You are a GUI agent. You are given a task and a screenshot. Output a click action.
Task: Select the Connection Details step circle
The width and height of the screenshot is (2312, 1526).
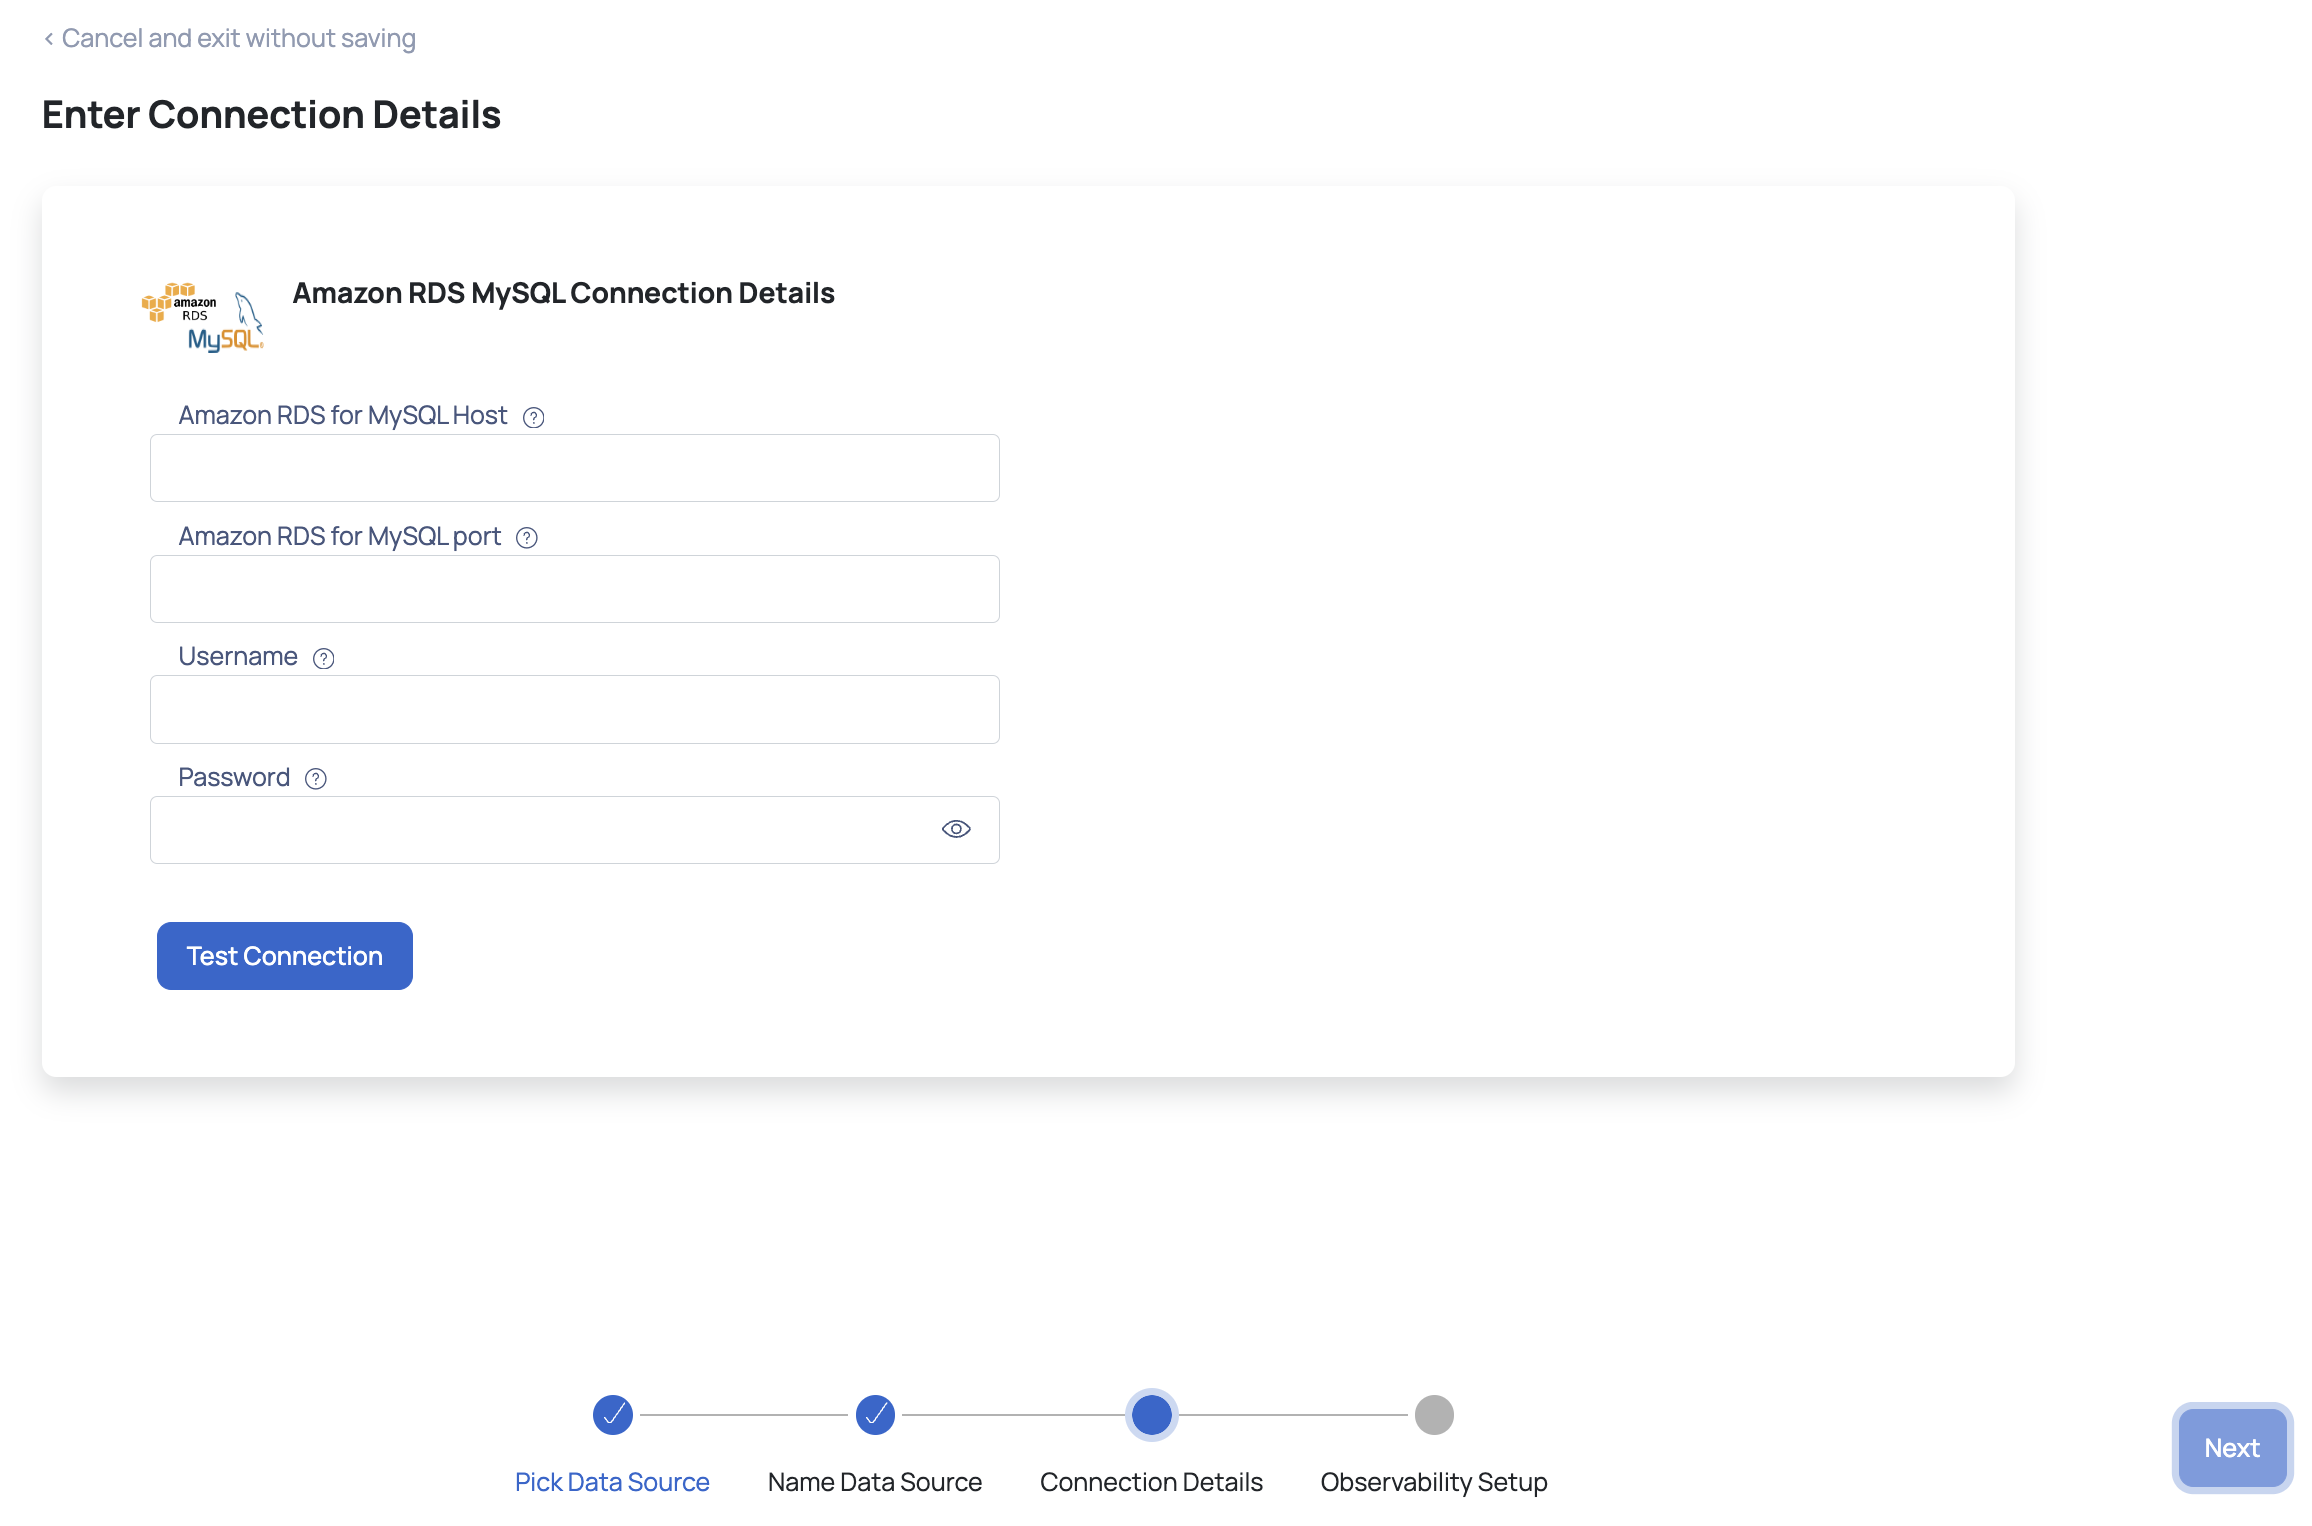click(x=1152, y=1415)
